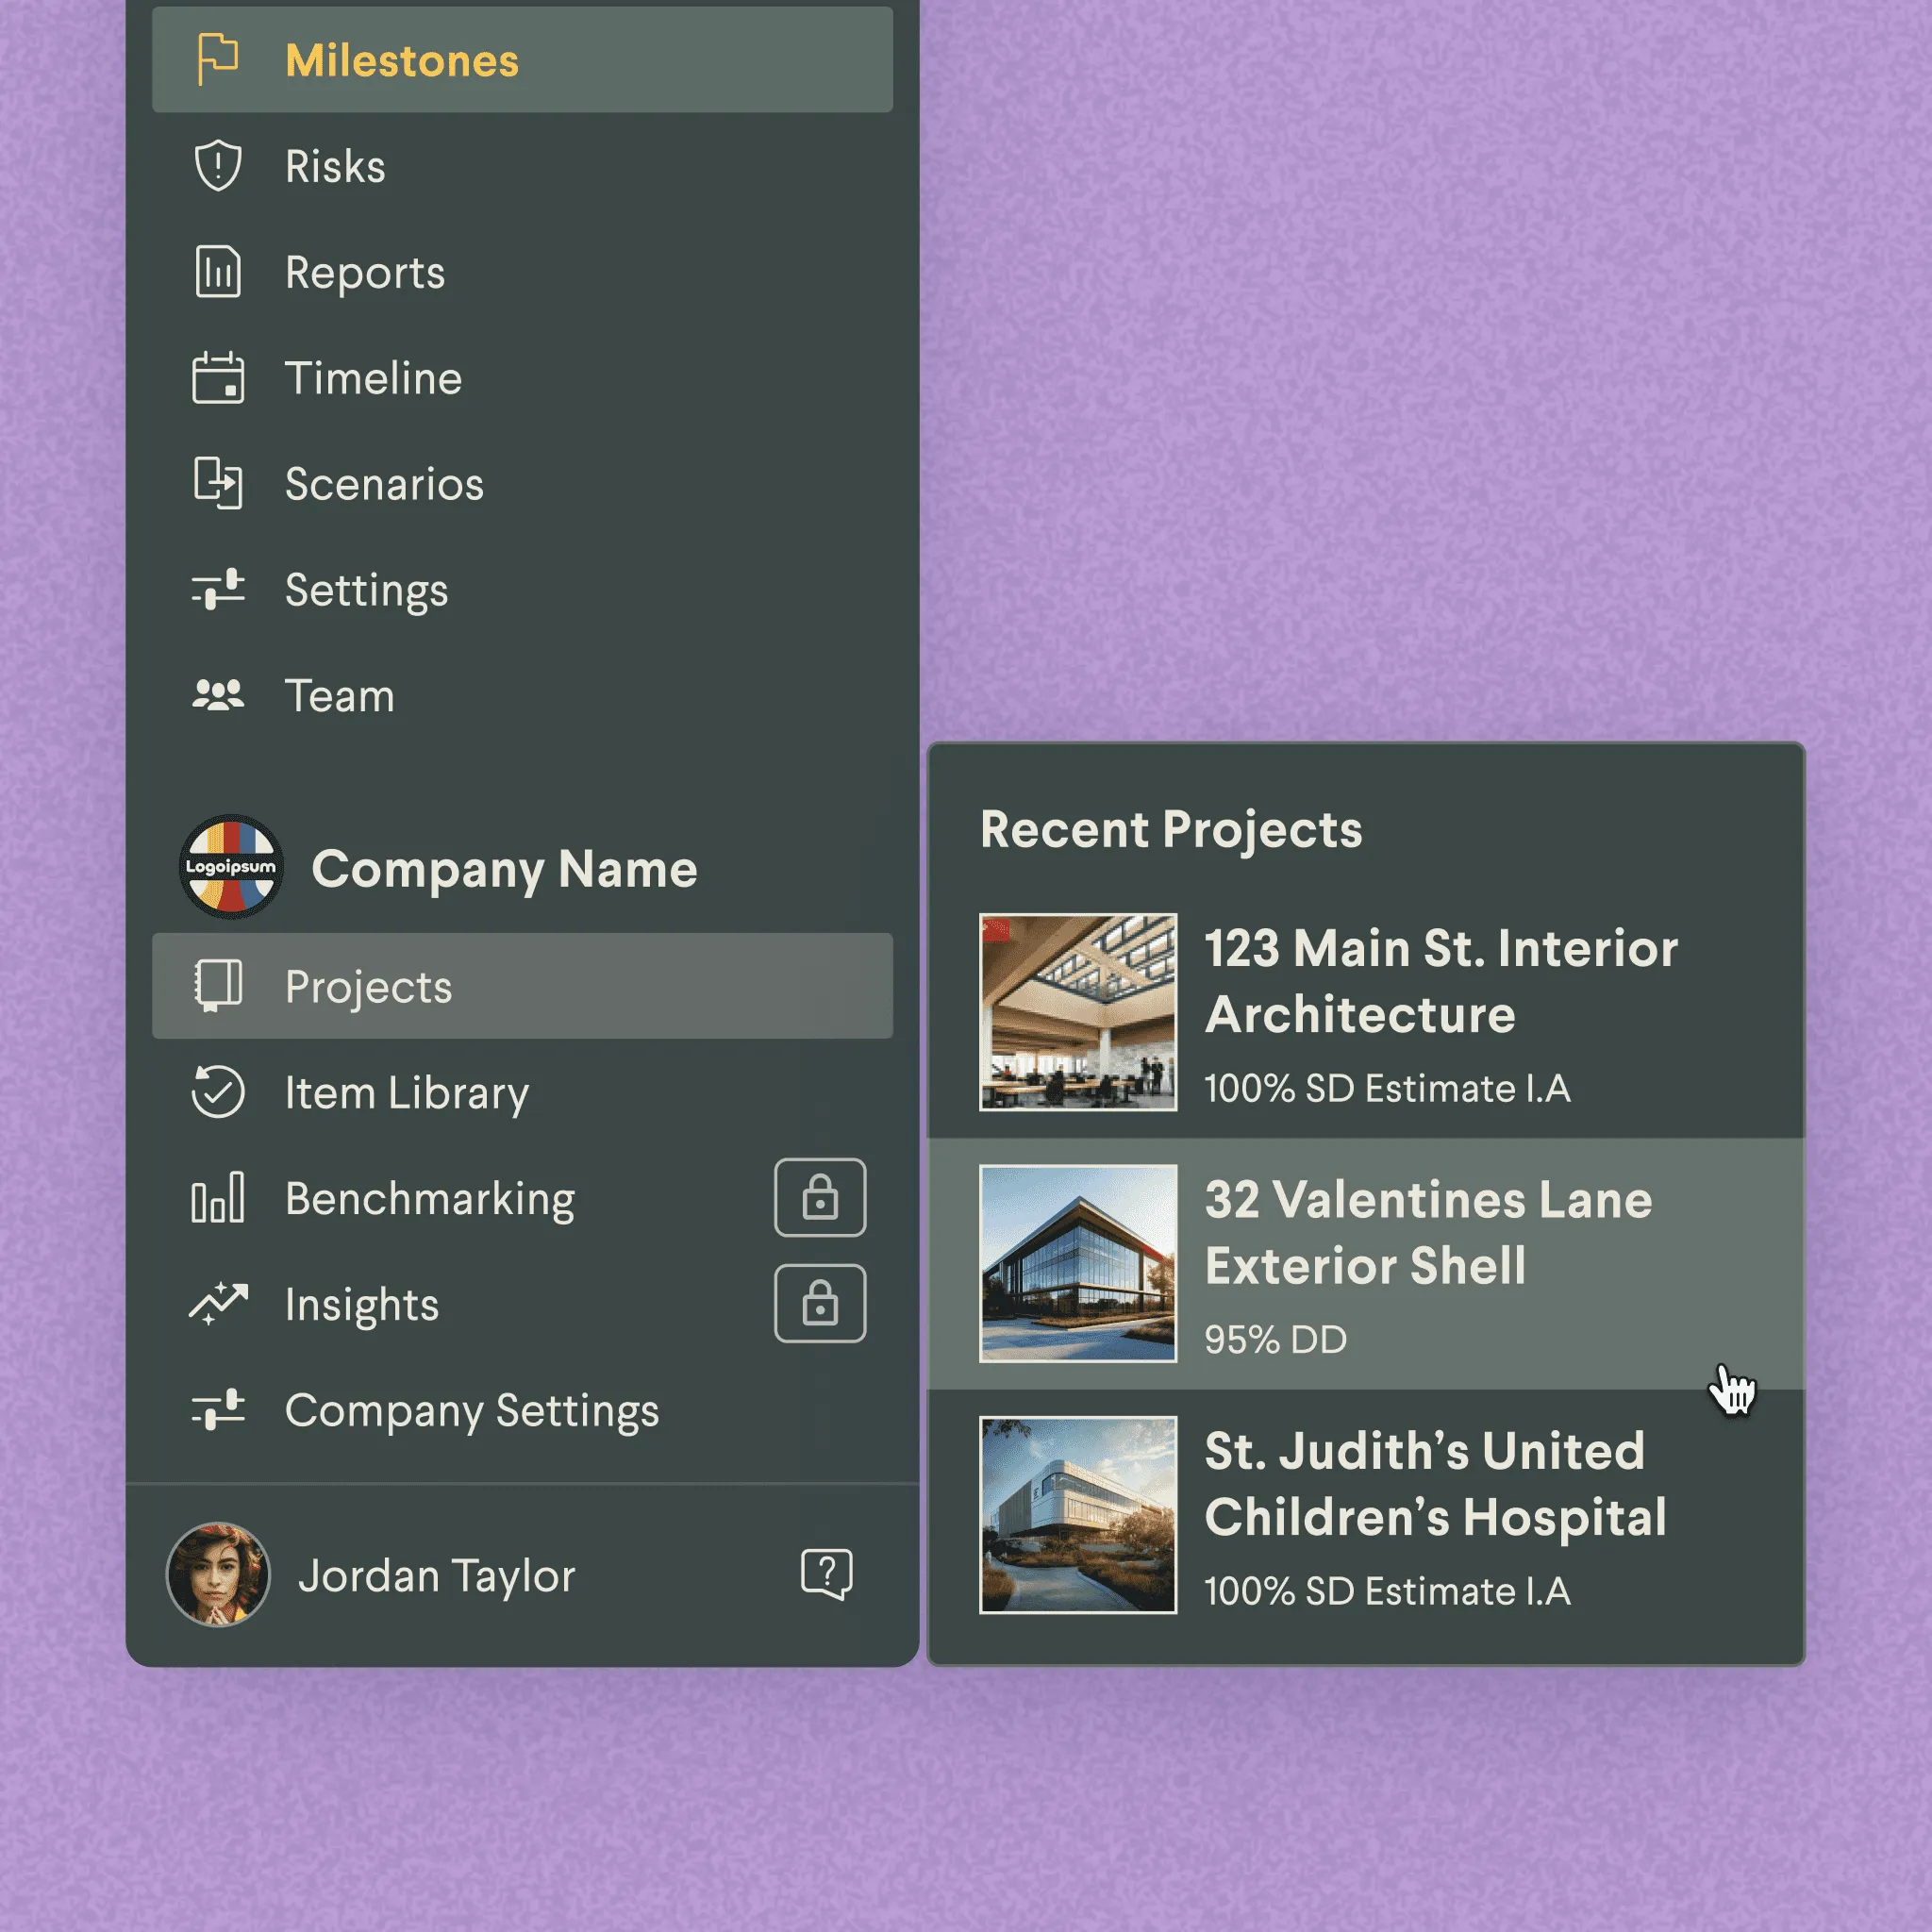
Task: Open the 32 Valentines Lane Exterior Shell project
Action: [1428, 1233]
